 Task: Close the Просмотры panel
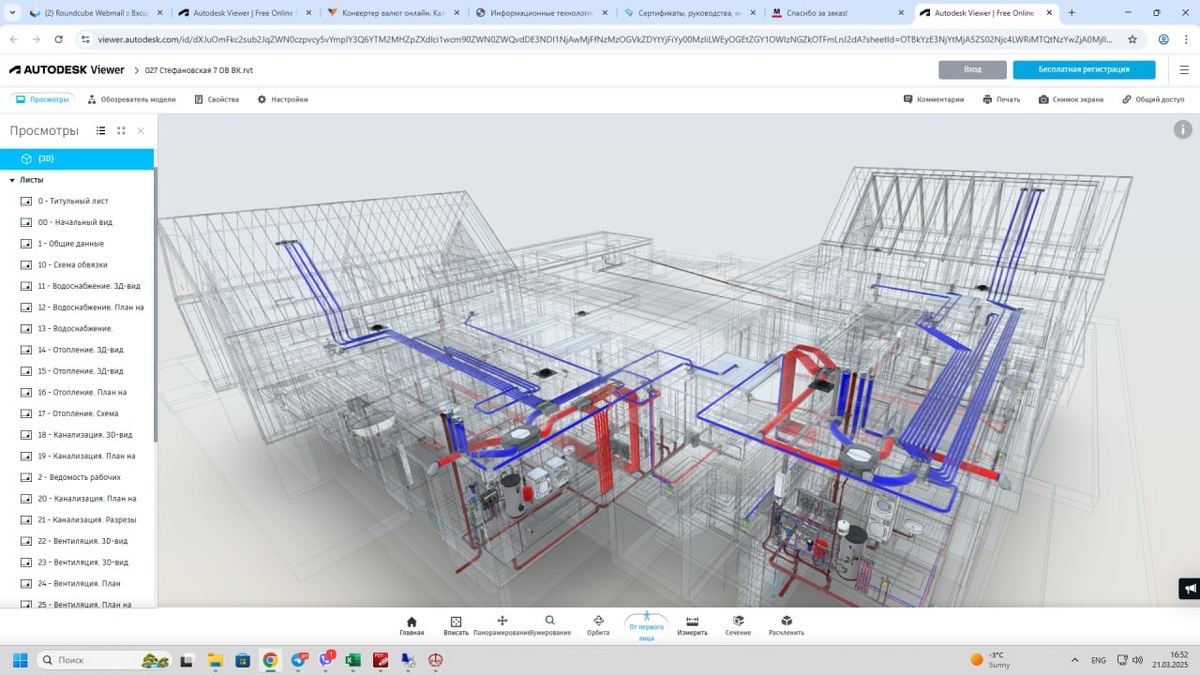tap(141, 131)
